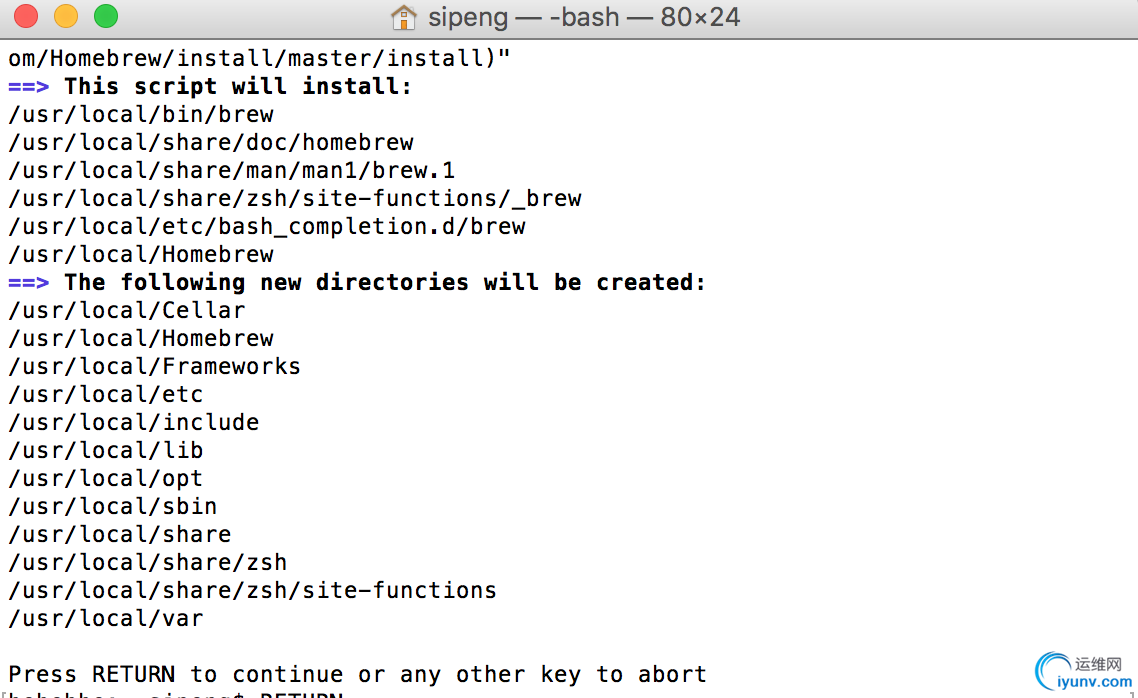Click the red close window button
The image size is (1138, 698).
click(26, 16)
